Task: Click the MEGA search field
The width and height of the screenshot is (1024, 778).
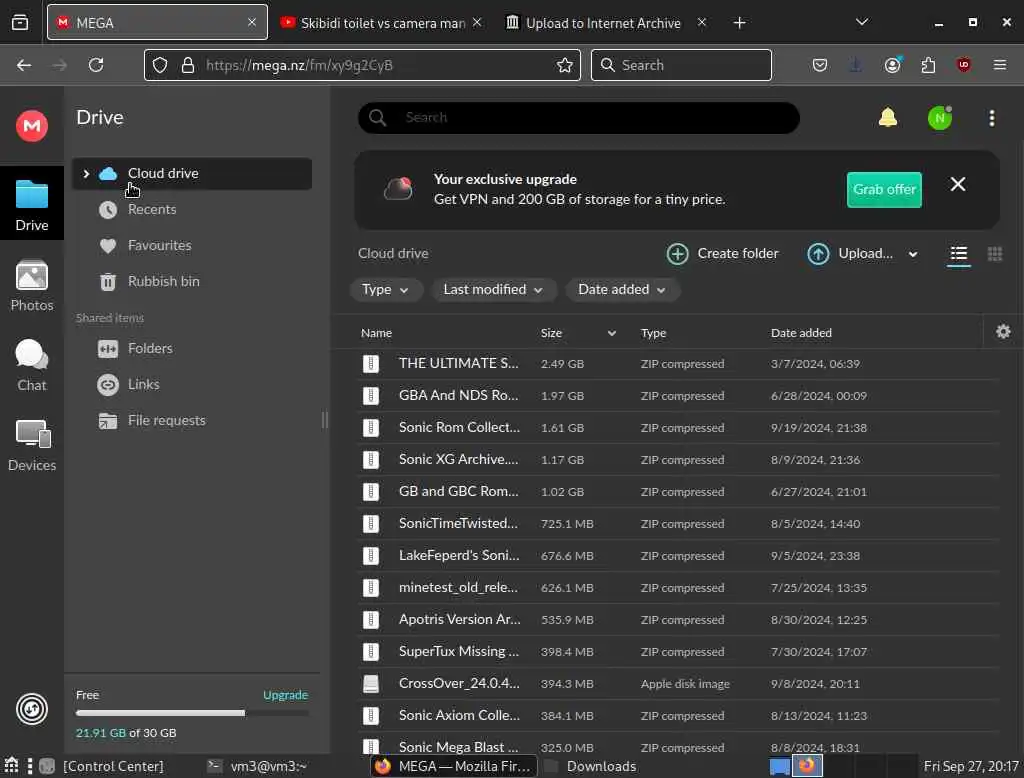Action: 579,118
